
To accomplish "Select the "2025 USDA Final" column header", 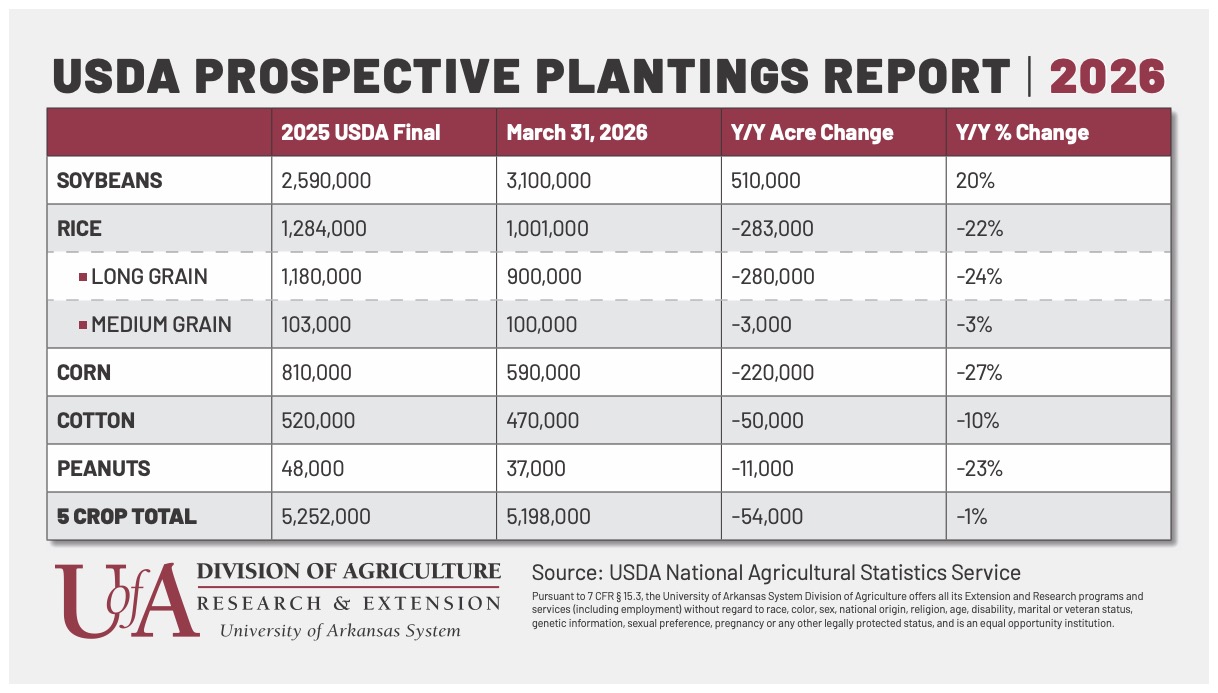I will [360, 132].
